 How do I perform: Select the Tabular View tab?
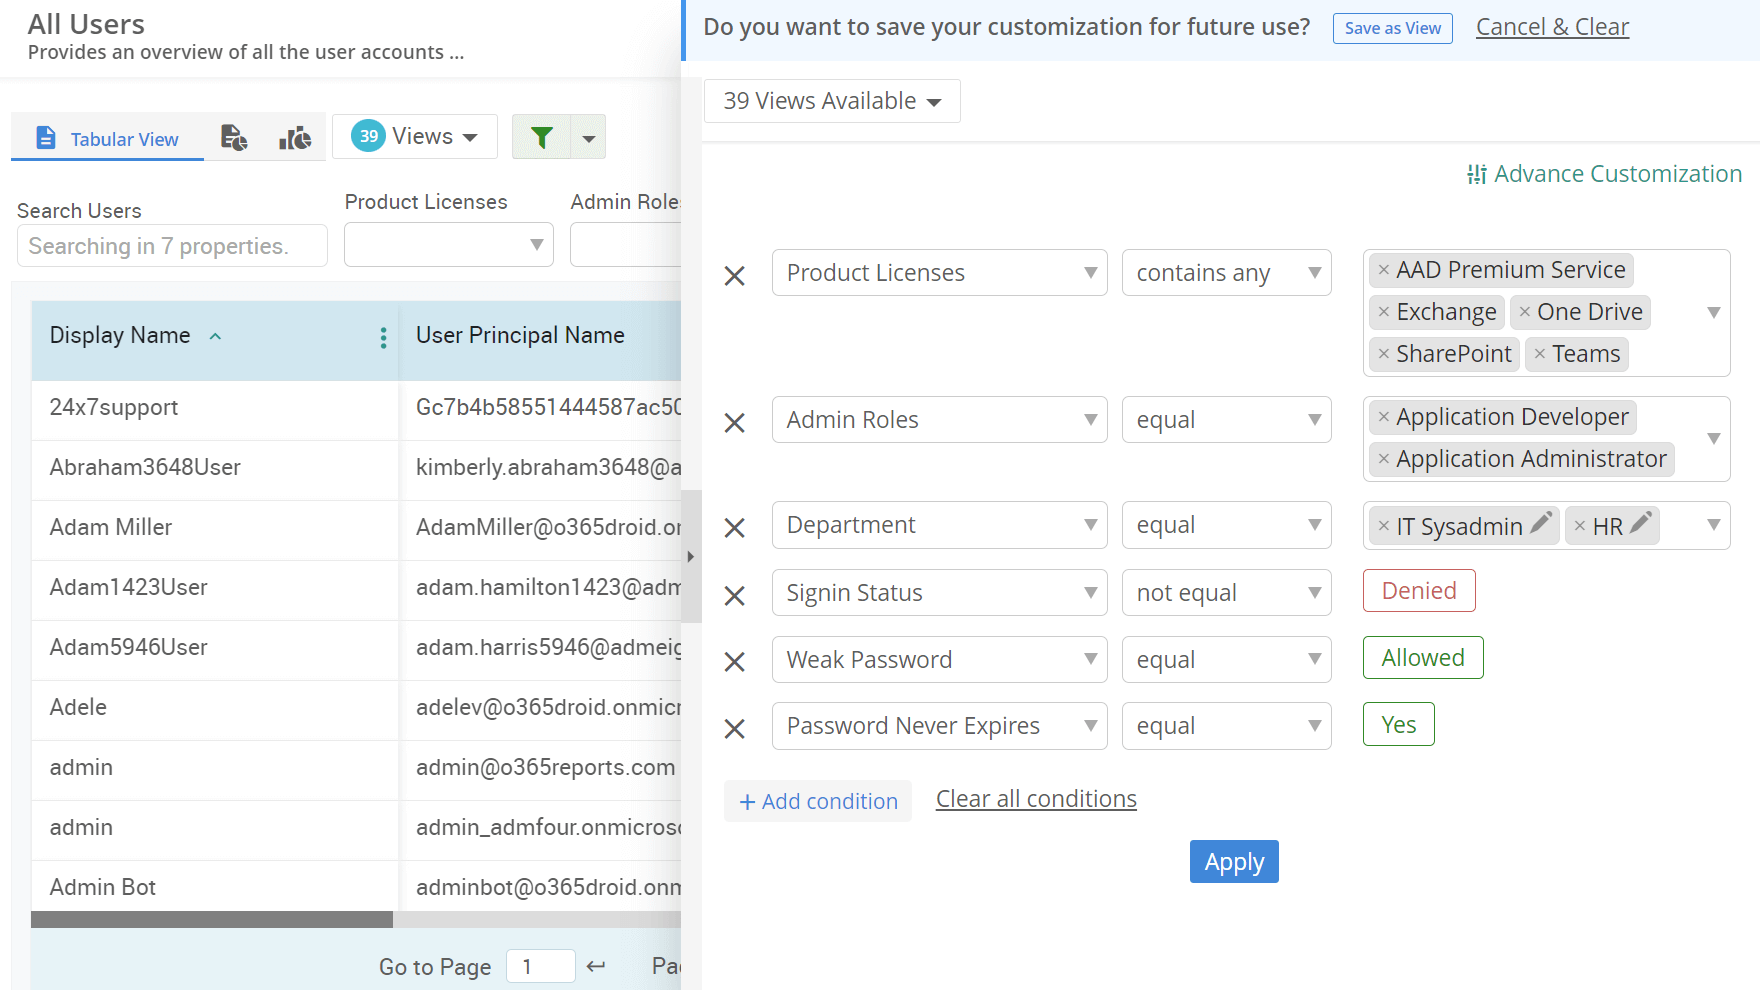pos(107,138)
